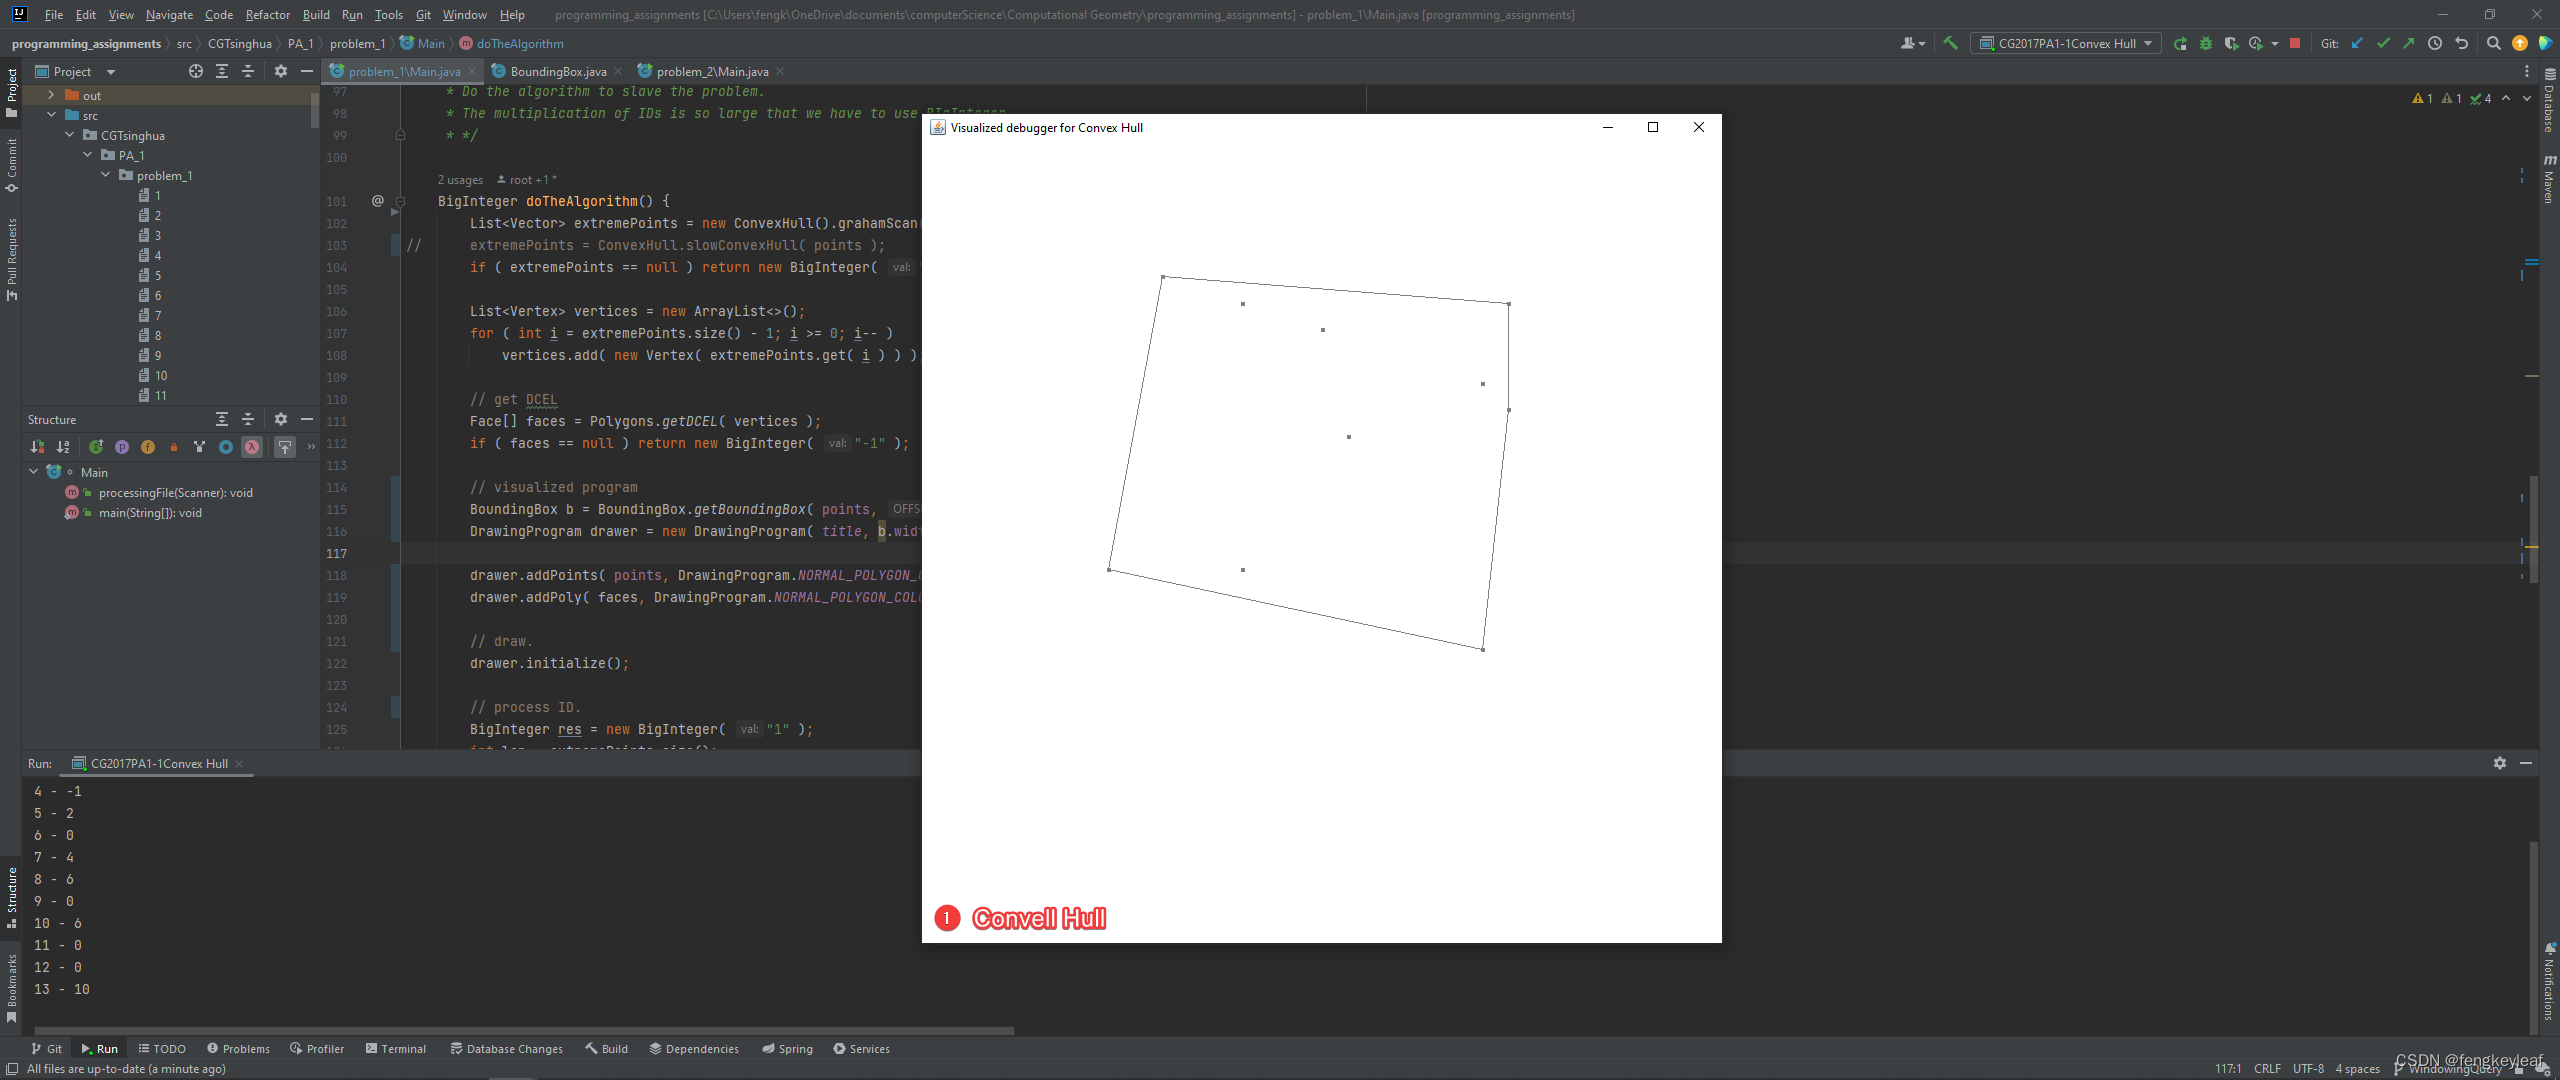The image size is (2560, 1080).
Task: Click the Code With Me user icon
Action: pyautogui.click(x=1912, y=43)
